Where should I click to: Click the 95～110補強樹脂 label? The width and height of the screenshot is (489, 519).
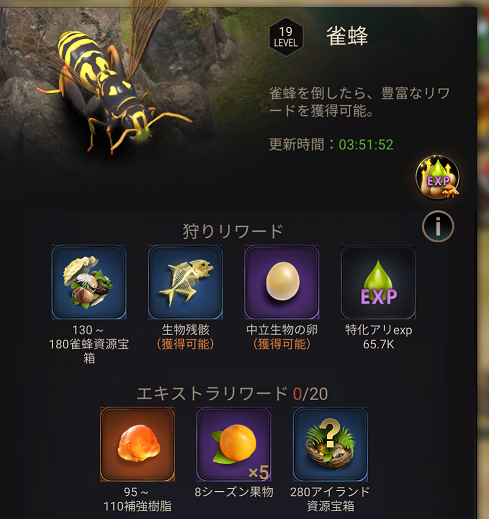click(x=137, y=499)
